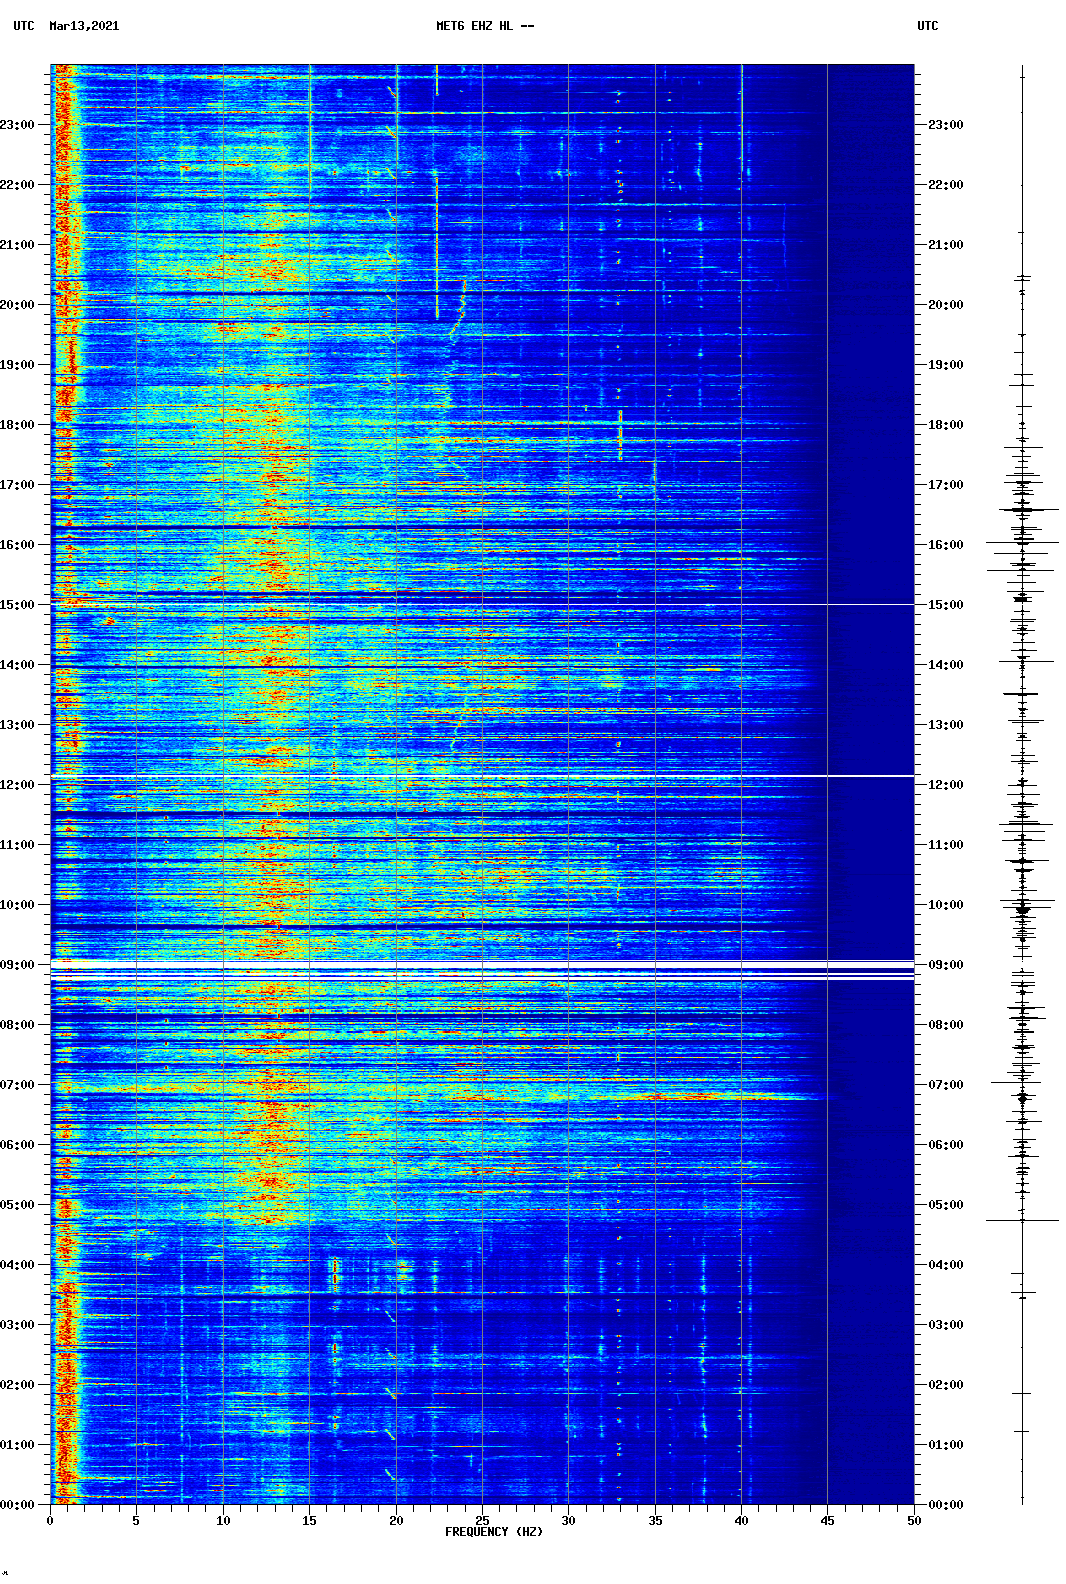The width and height of the screenshot is (1066, 1584).
Task: Click the large seismogram spike near 16:00
Action: click(1022, 542)
